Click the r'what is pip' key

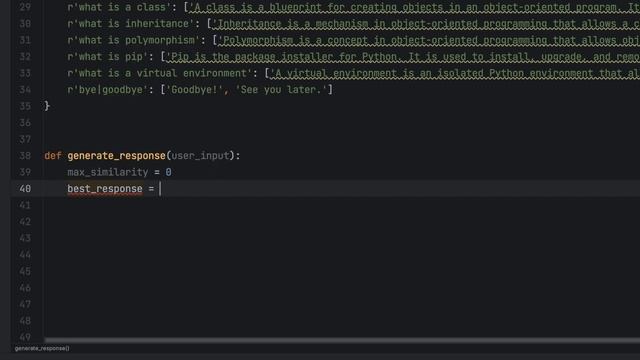pyautogui.click(x=108, y=57)
